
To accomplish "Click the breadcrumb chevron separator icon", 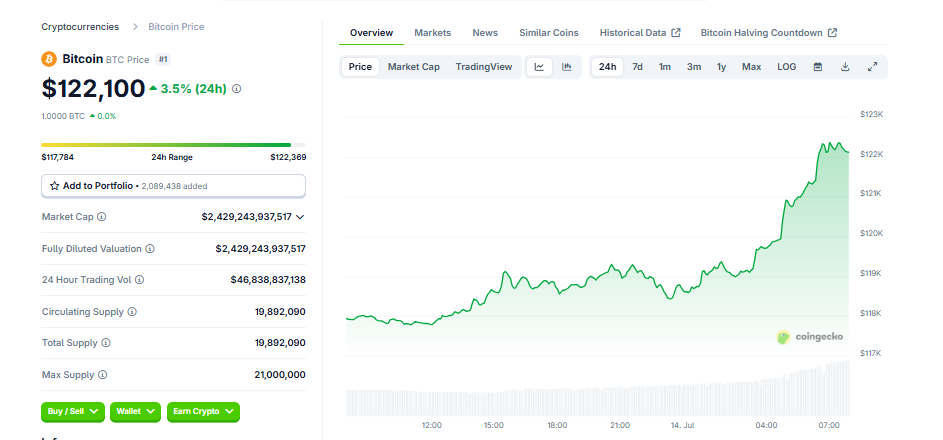I will pyautogui.click(x=135, y=26).
